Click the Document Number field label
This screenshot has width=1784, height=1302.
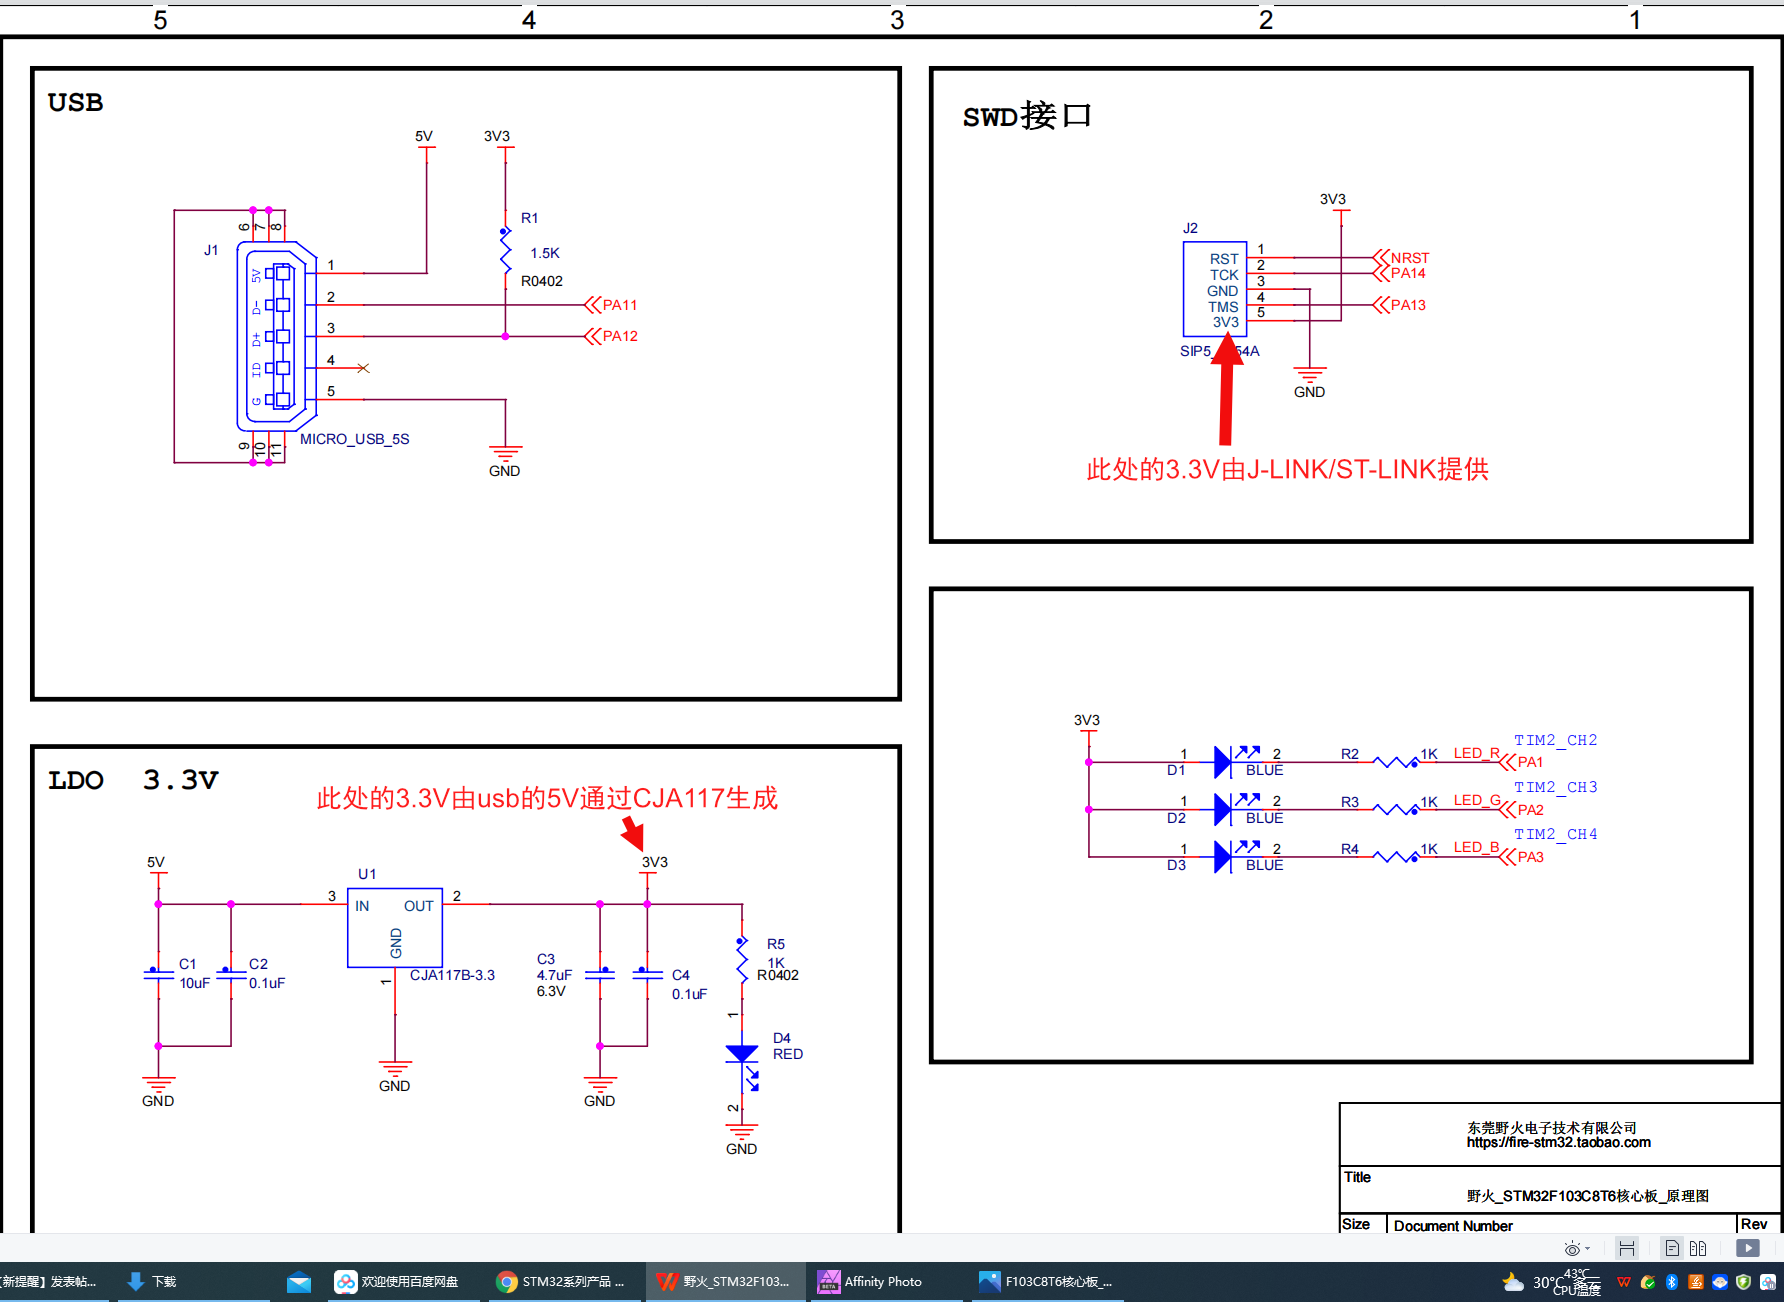1453,1226
